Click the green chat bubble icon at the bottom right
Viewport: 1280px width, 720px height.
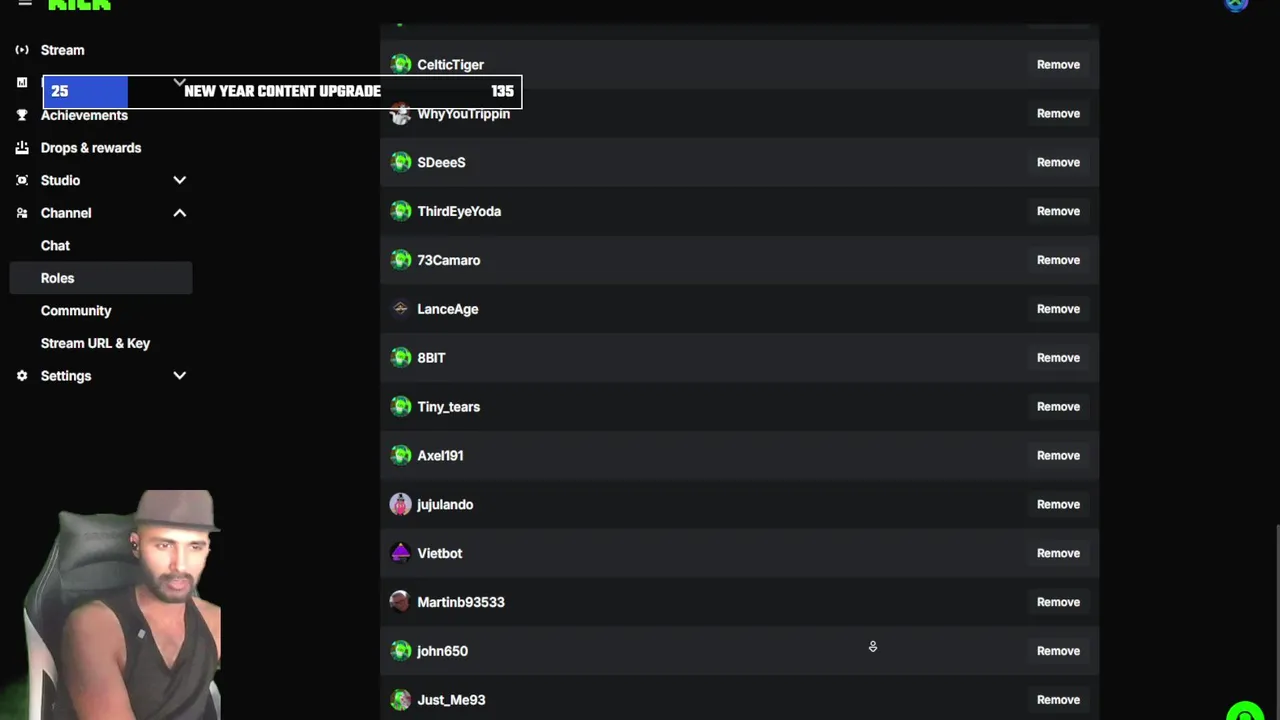tap(1245, 713)
